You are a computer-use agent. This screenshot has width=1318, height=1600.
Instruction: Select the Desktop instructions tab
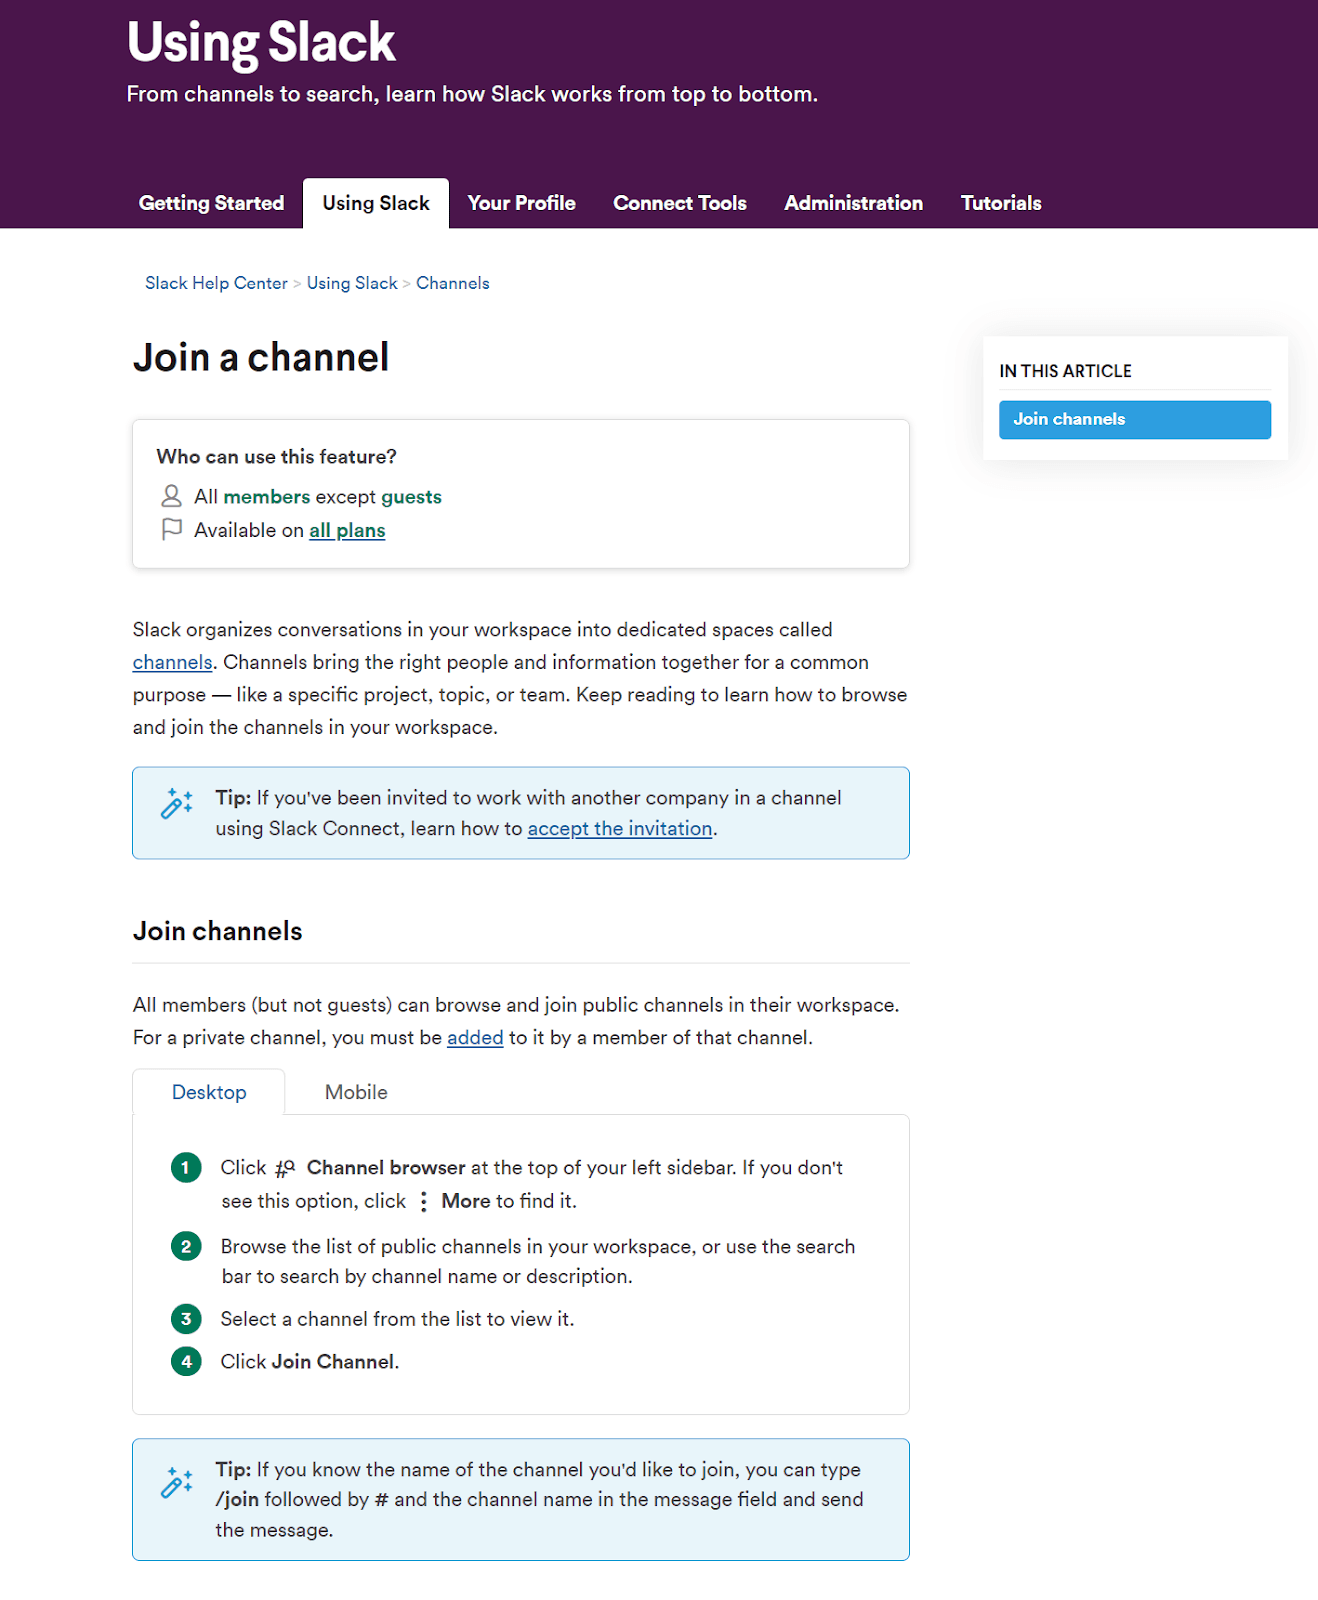(x=209, y=1092)
